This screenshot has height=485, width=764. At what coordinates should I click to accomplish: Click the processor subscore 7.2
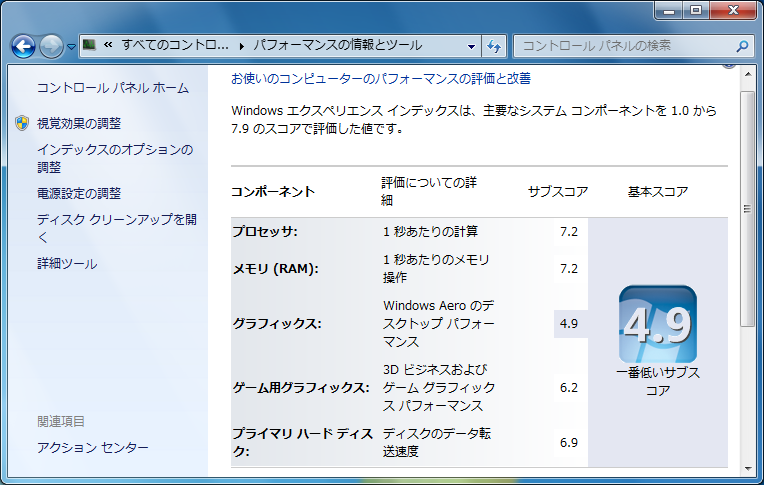pos(569,232)
